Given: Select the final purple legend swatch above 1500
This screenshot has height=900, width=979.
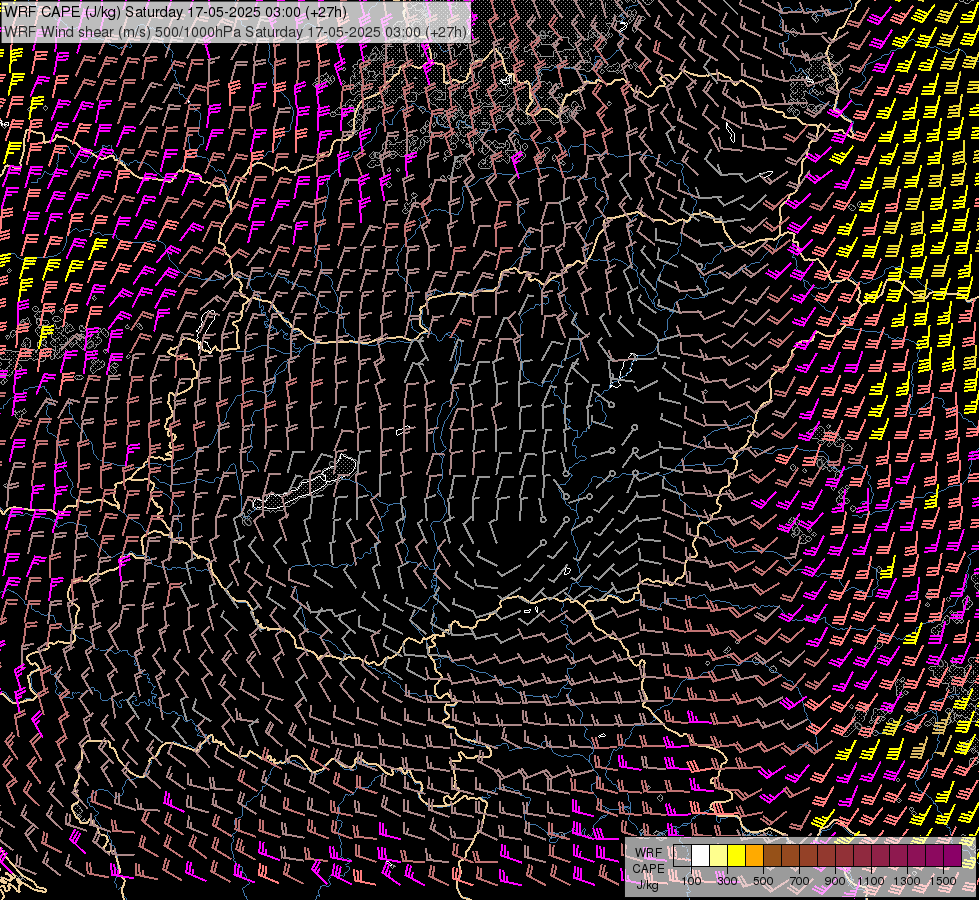Looking at the screenshot, I should 953,855.
